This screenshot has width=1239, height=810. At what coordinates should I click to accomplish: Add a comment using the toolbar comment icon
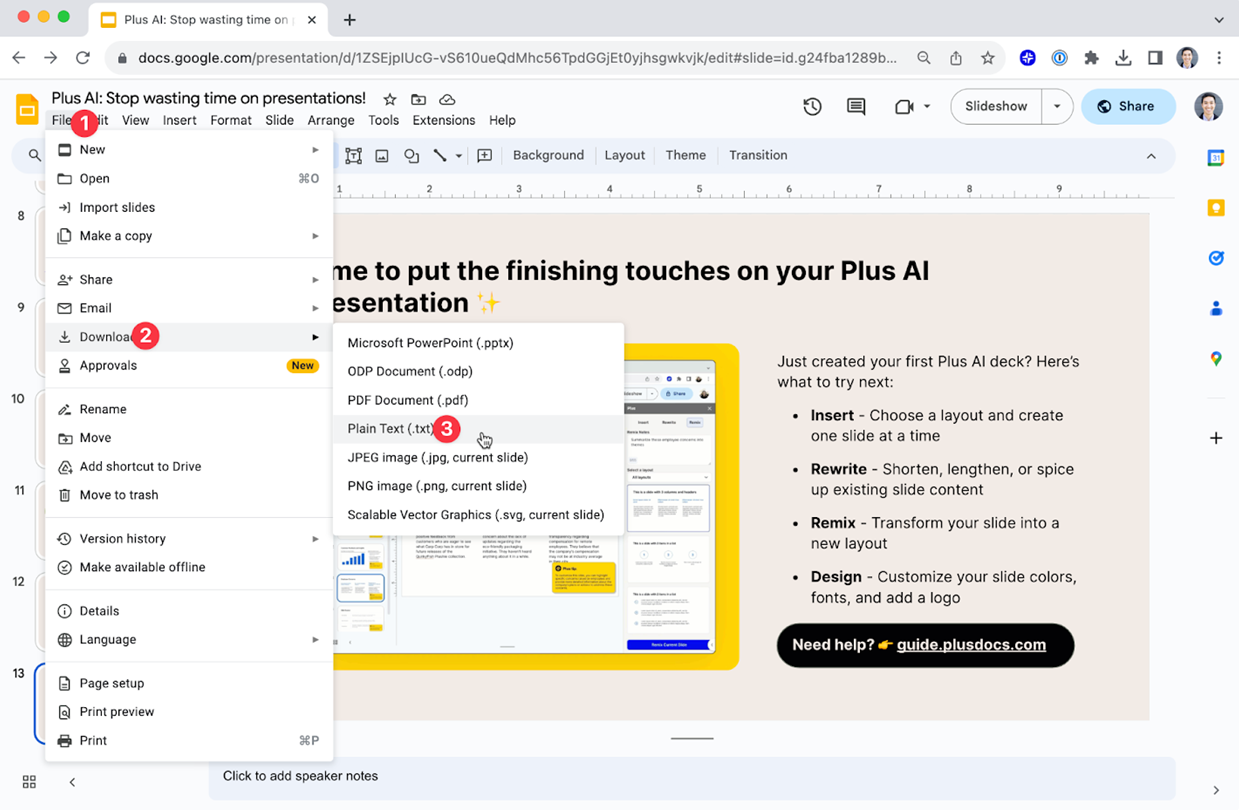pos(856,105)
